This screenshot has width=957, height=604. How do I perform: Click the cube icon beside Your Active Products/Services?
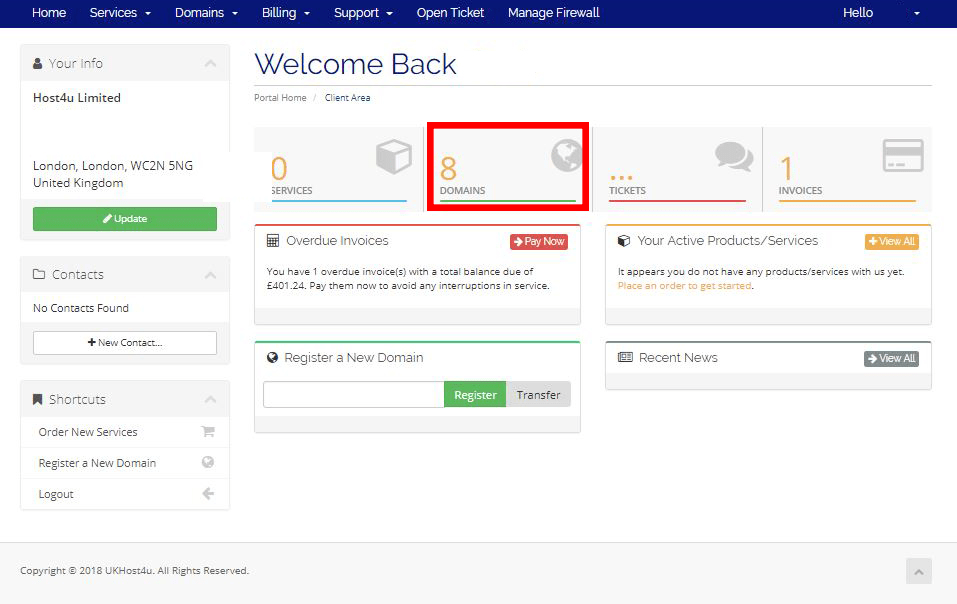click(624, 240)
